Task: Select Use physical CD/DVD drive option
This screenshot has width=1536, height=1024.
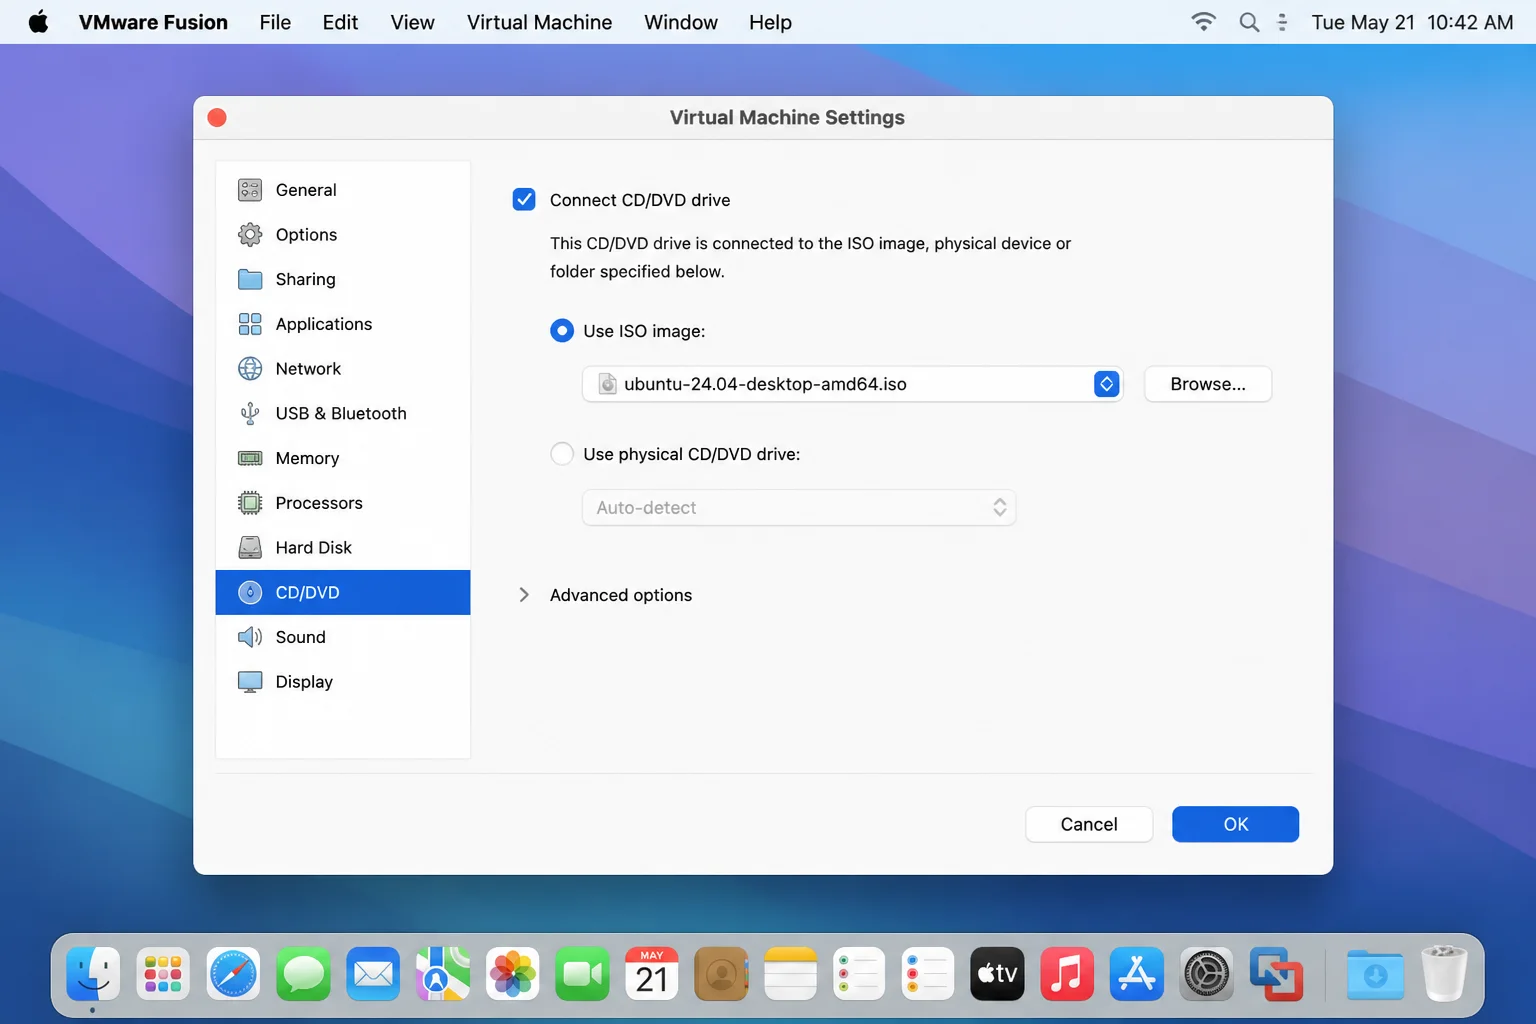Action: click(562, 454)
